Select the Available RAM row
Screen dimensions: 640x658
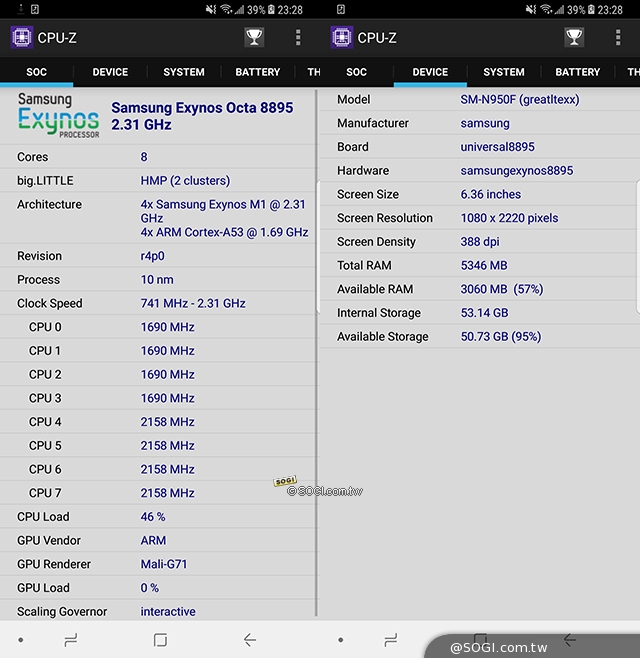(478, 289)
